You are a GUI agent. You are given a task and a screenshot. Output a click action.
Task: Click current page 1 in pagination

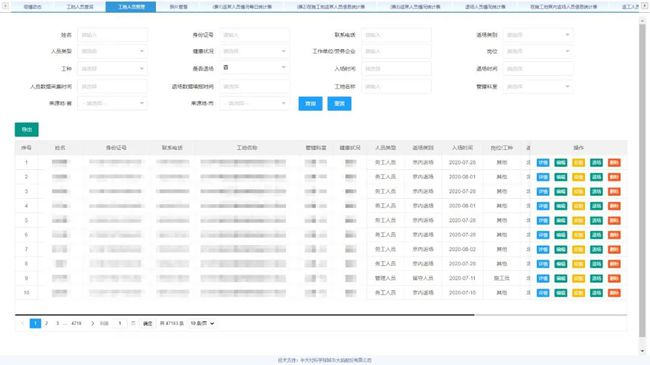[x=35, y=324]
